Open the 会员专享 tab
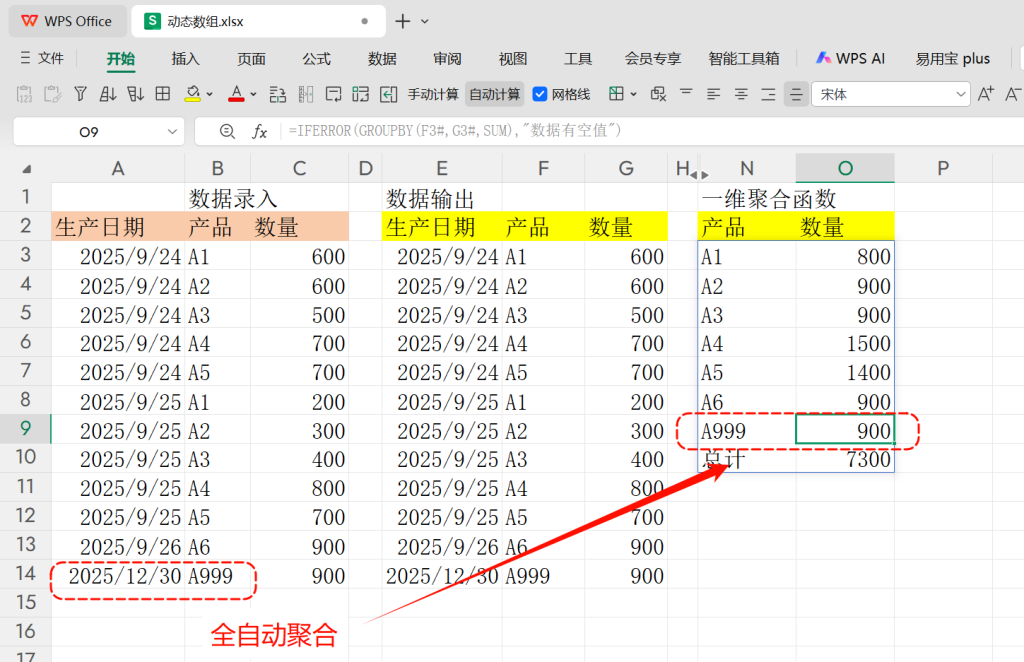Image resolution: width=1024 pixels, height=662 pixels. 653,59
